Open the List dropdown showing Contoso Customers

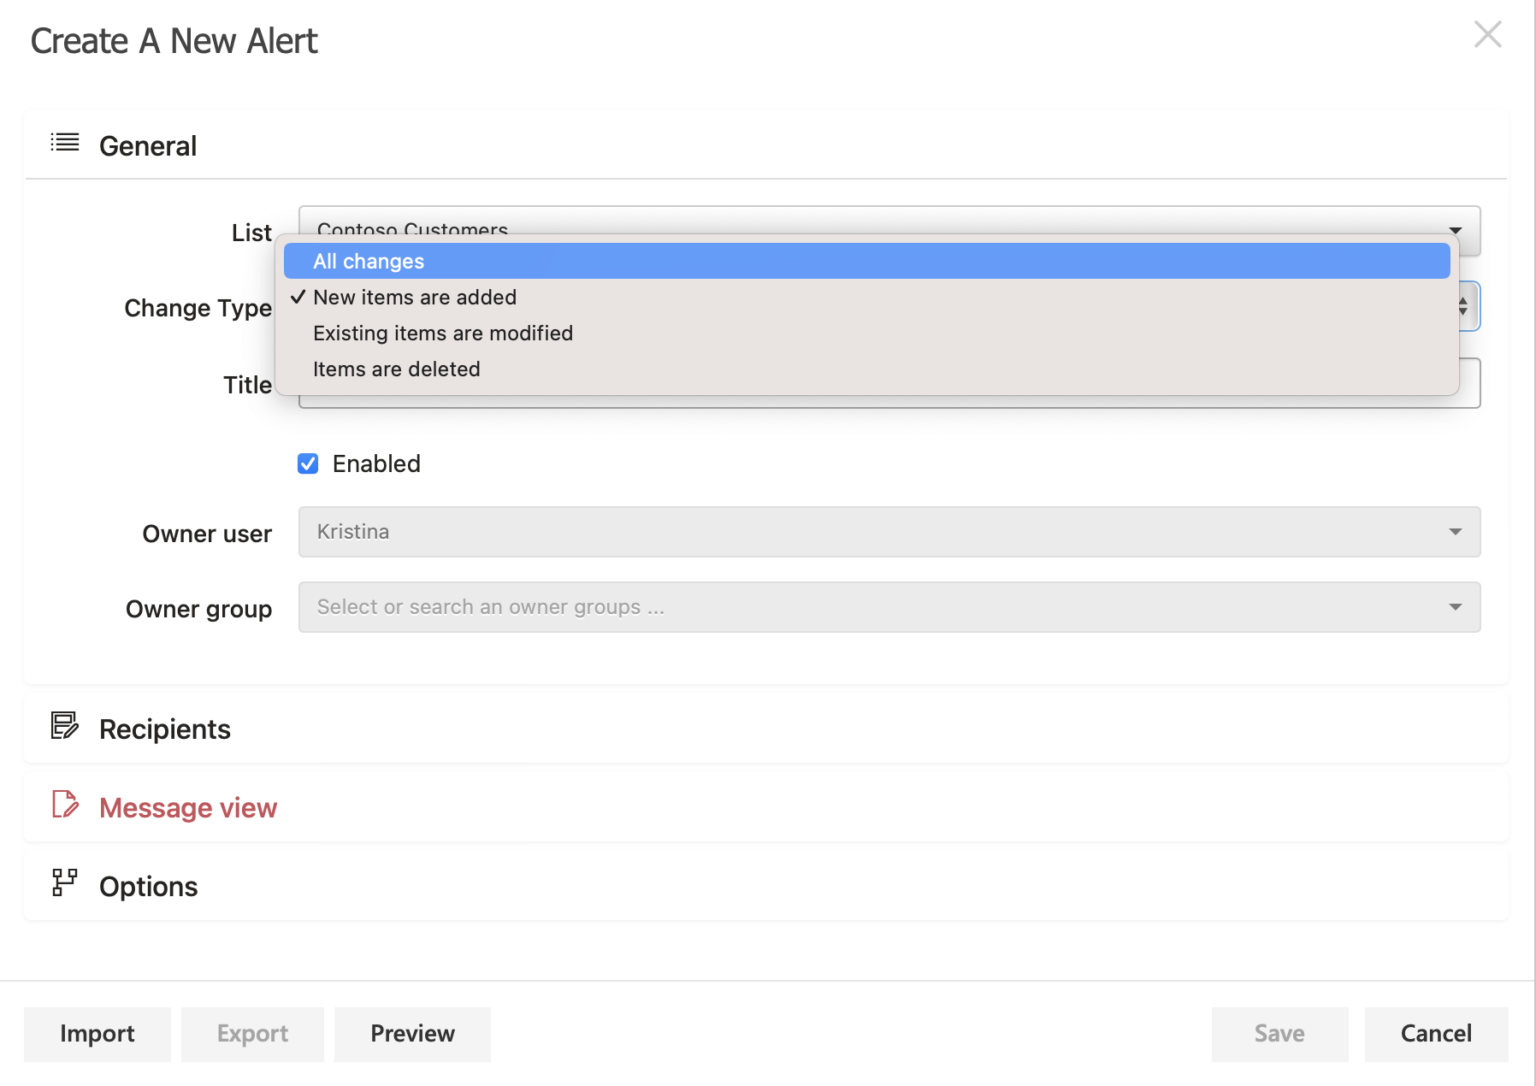(x=1456, y=230)
